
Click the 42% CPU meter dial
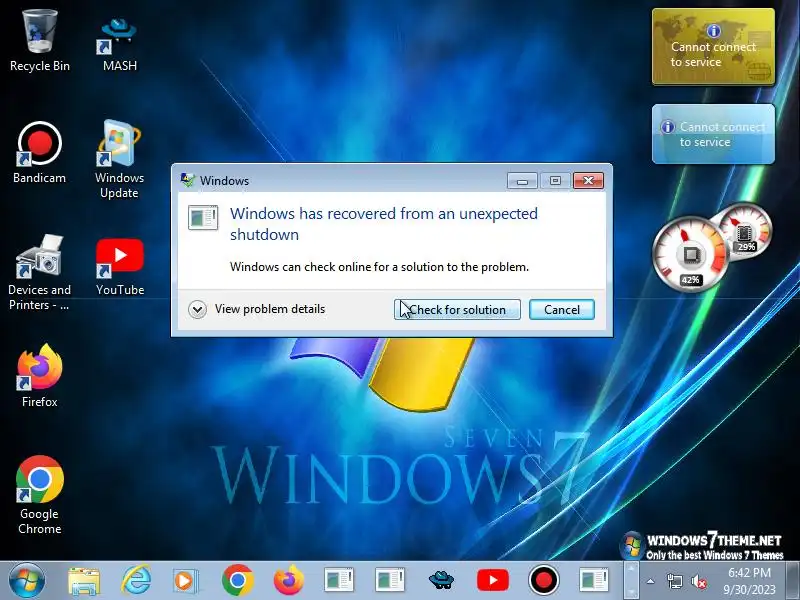[690, 254]
